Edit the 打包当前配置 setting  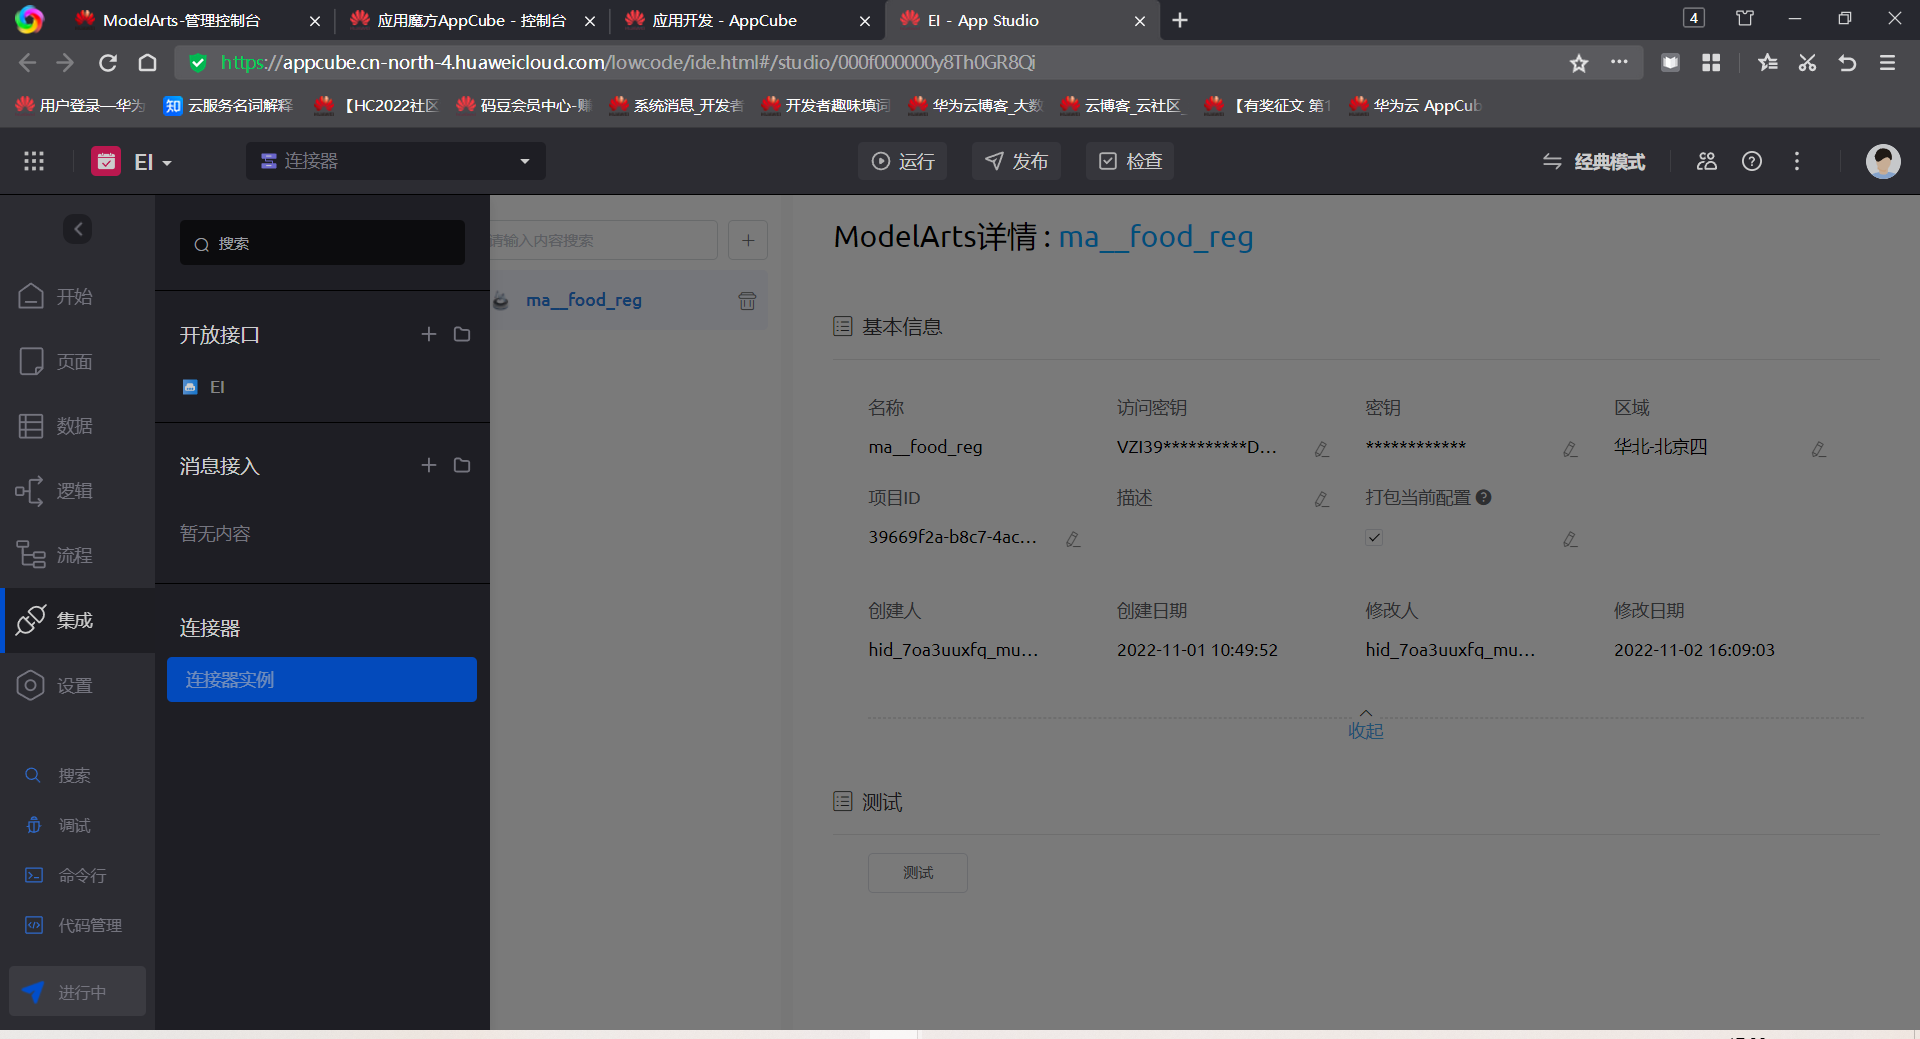(x=1570, y=539)
